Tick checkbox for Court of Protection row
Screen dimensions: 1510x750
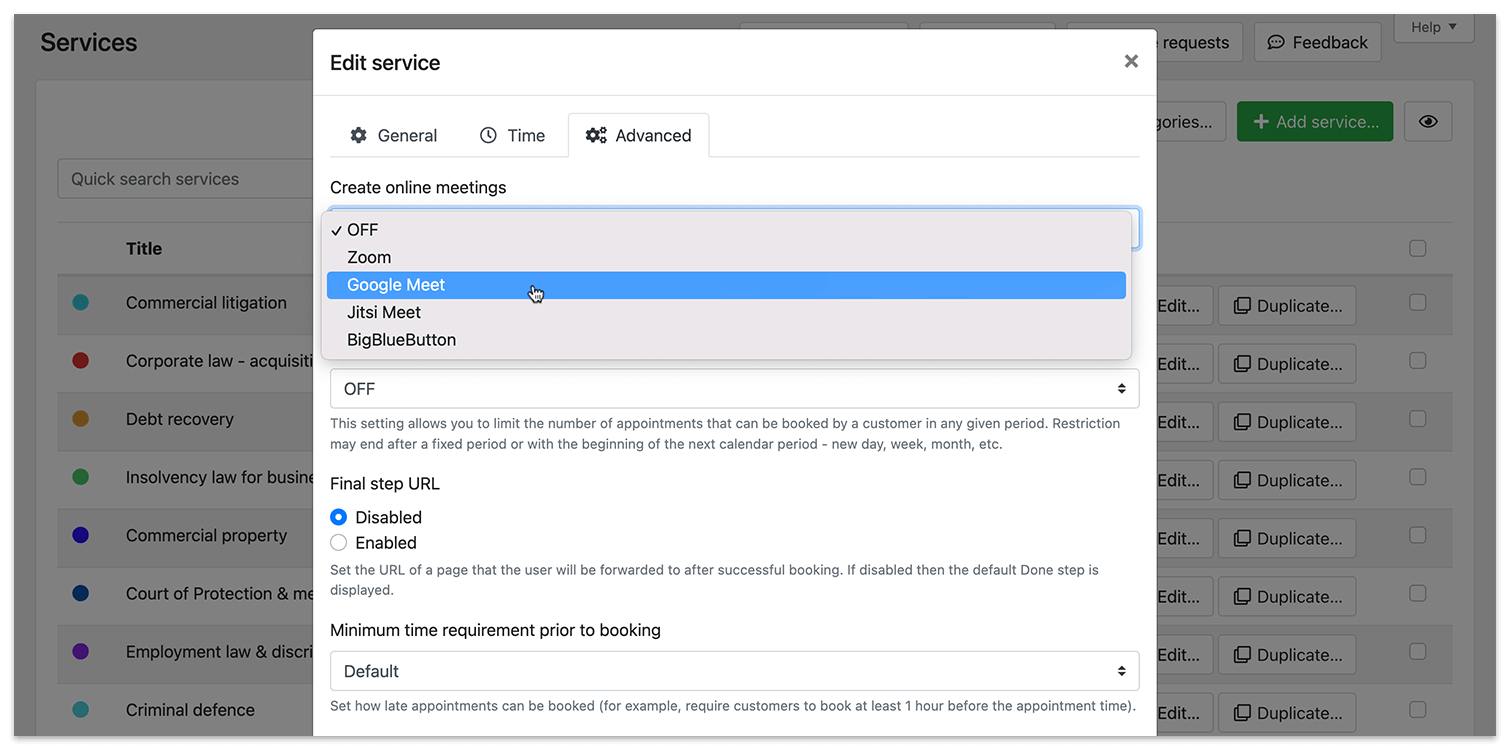coord(1417,593)
